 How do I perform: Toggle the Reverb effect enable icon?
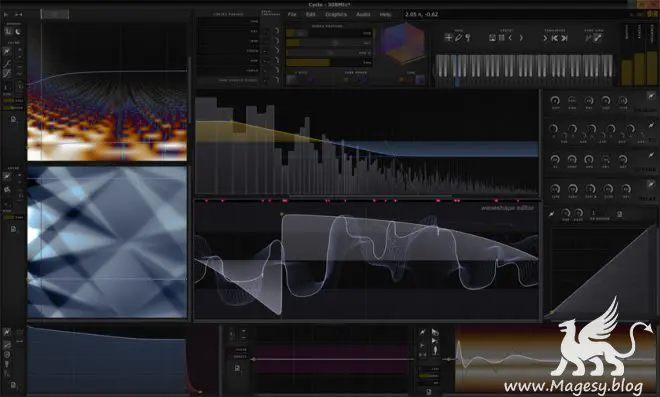point(651,155)
